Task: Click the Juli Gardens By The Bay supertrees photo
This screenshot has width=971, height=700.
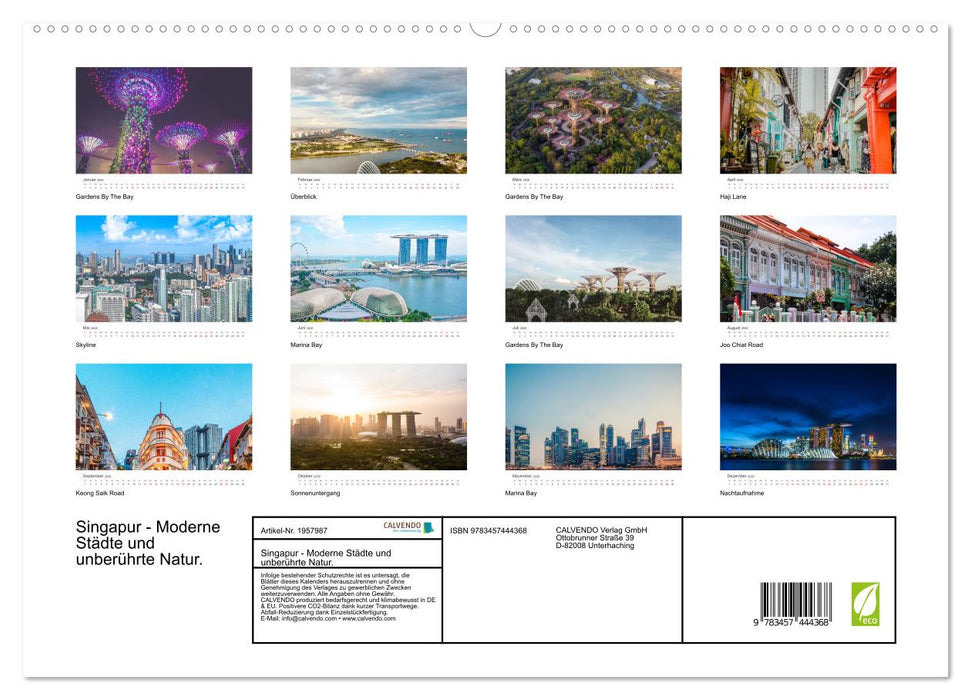Action: tap(593, 267)
